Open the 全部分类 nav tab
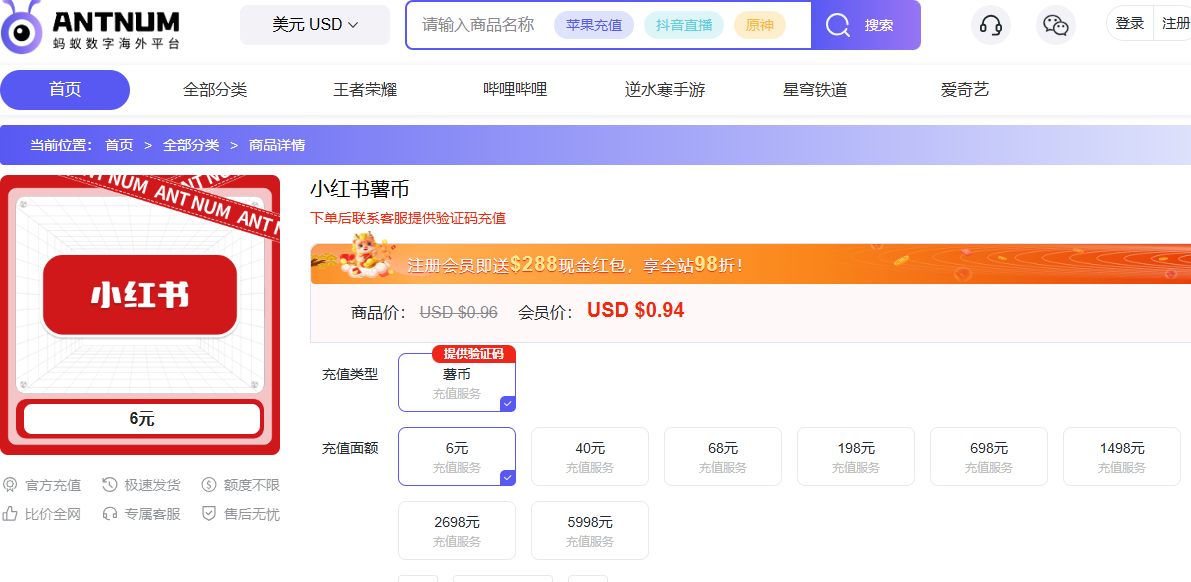The height and width of the screenshot is (582, 1191). (215, 90)
